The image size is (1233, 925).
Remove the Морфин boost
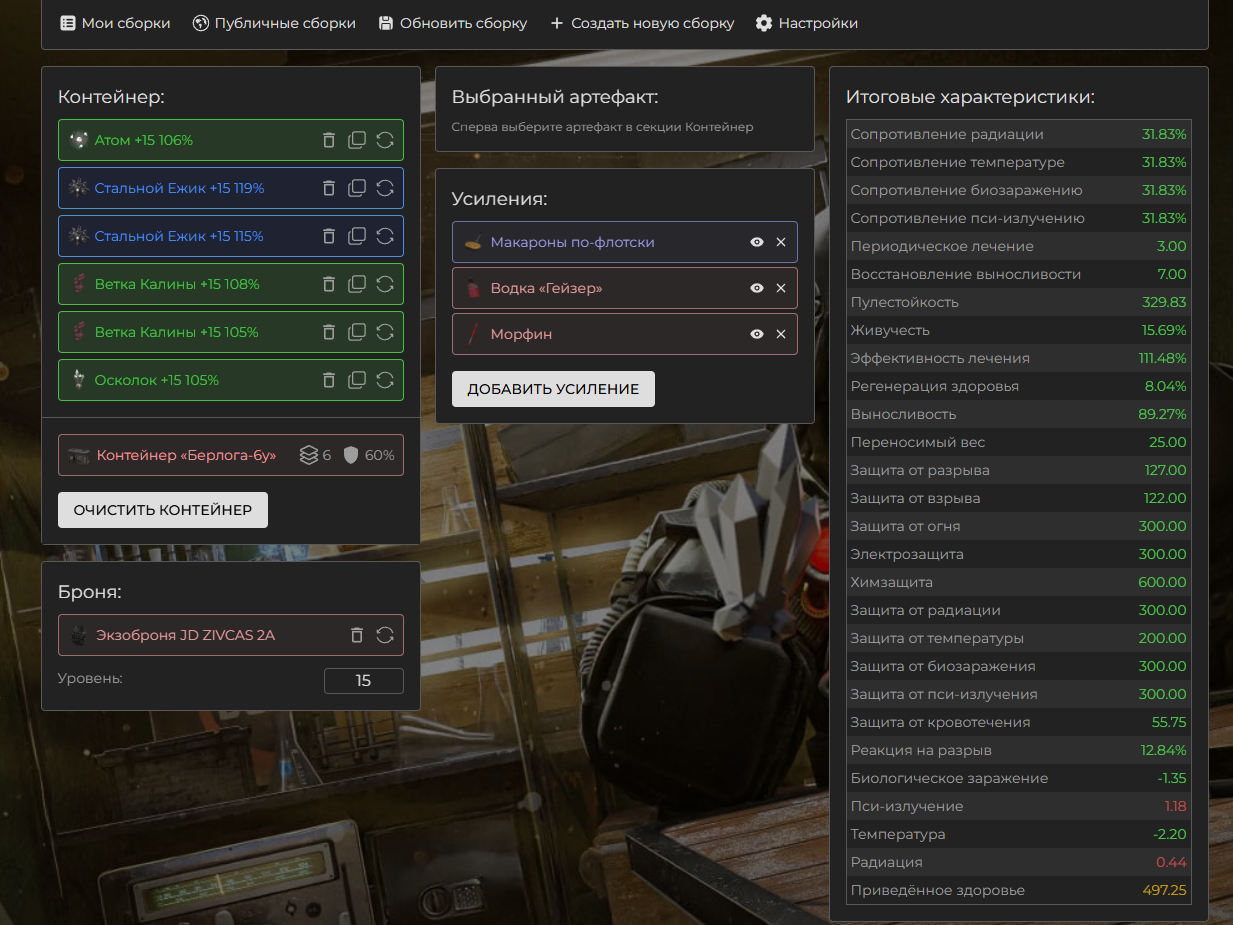(781, 334)
